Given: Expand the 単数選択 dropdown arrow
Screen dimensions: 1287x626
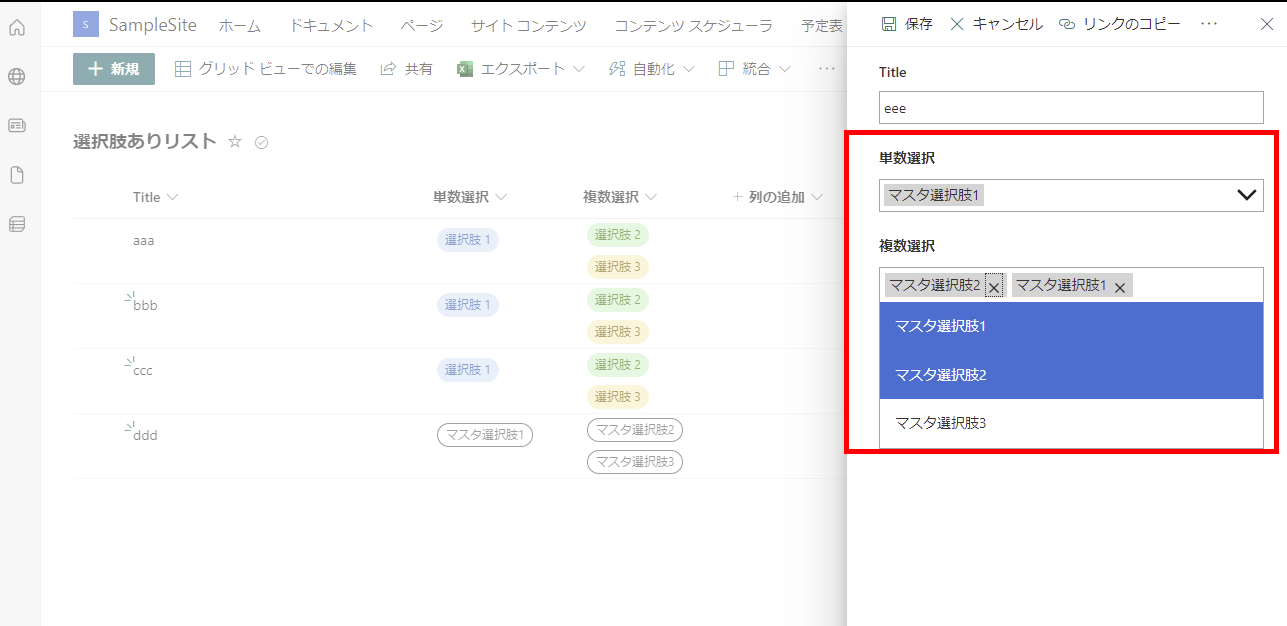Looking at the screenshot, I should pyautogui.click(x=1246, y=195).
